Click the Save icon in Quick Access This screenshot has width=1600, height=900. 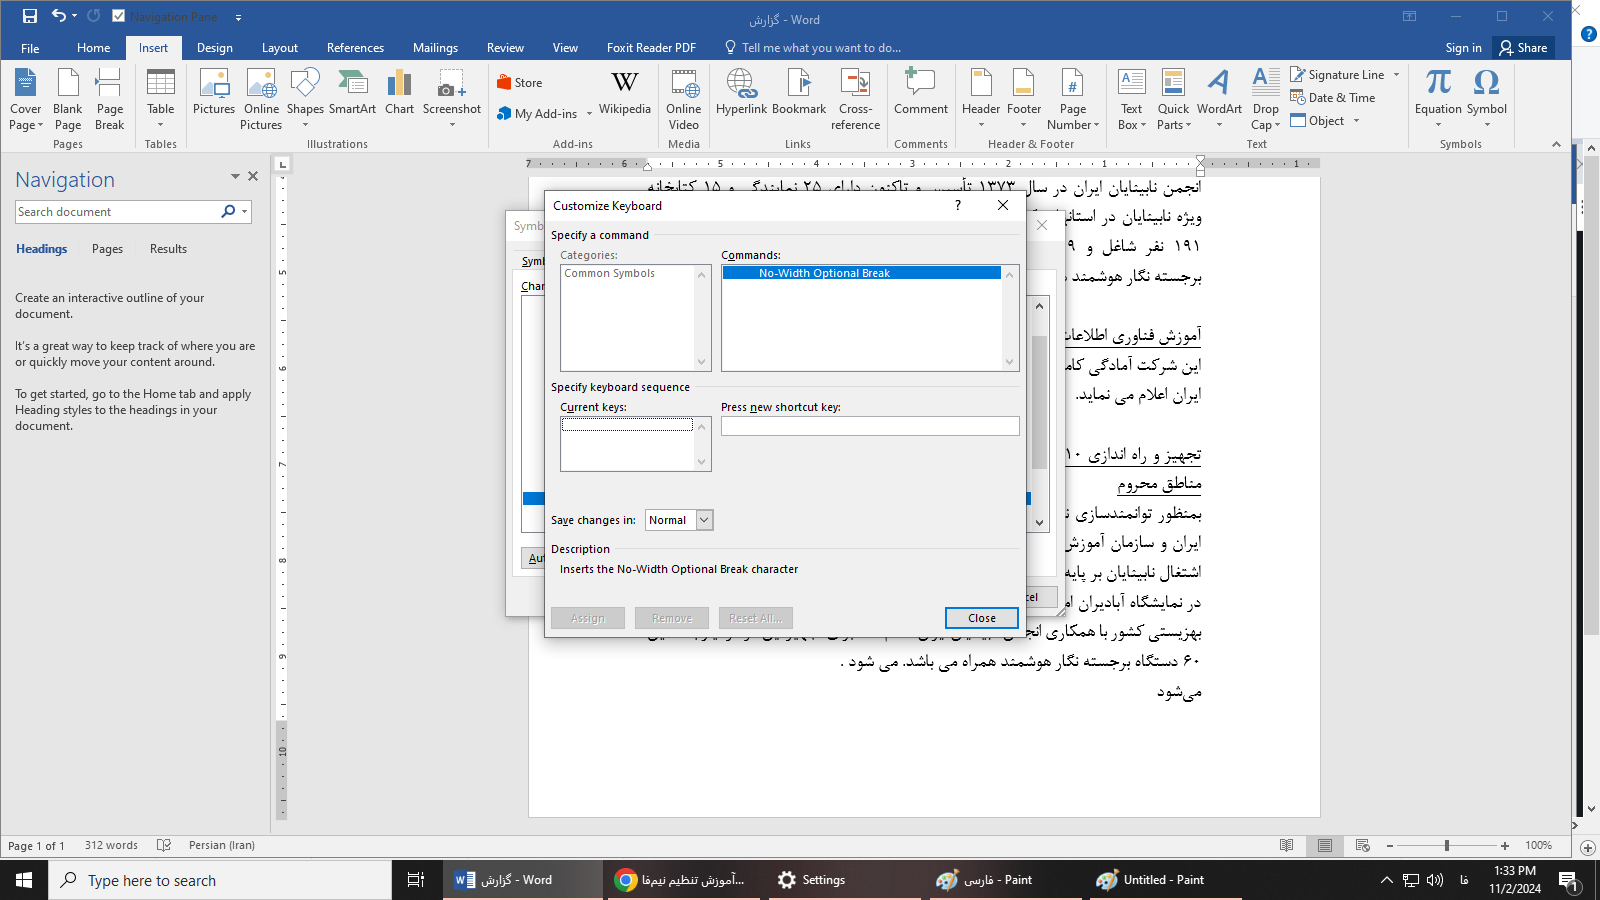coord(30,16)
